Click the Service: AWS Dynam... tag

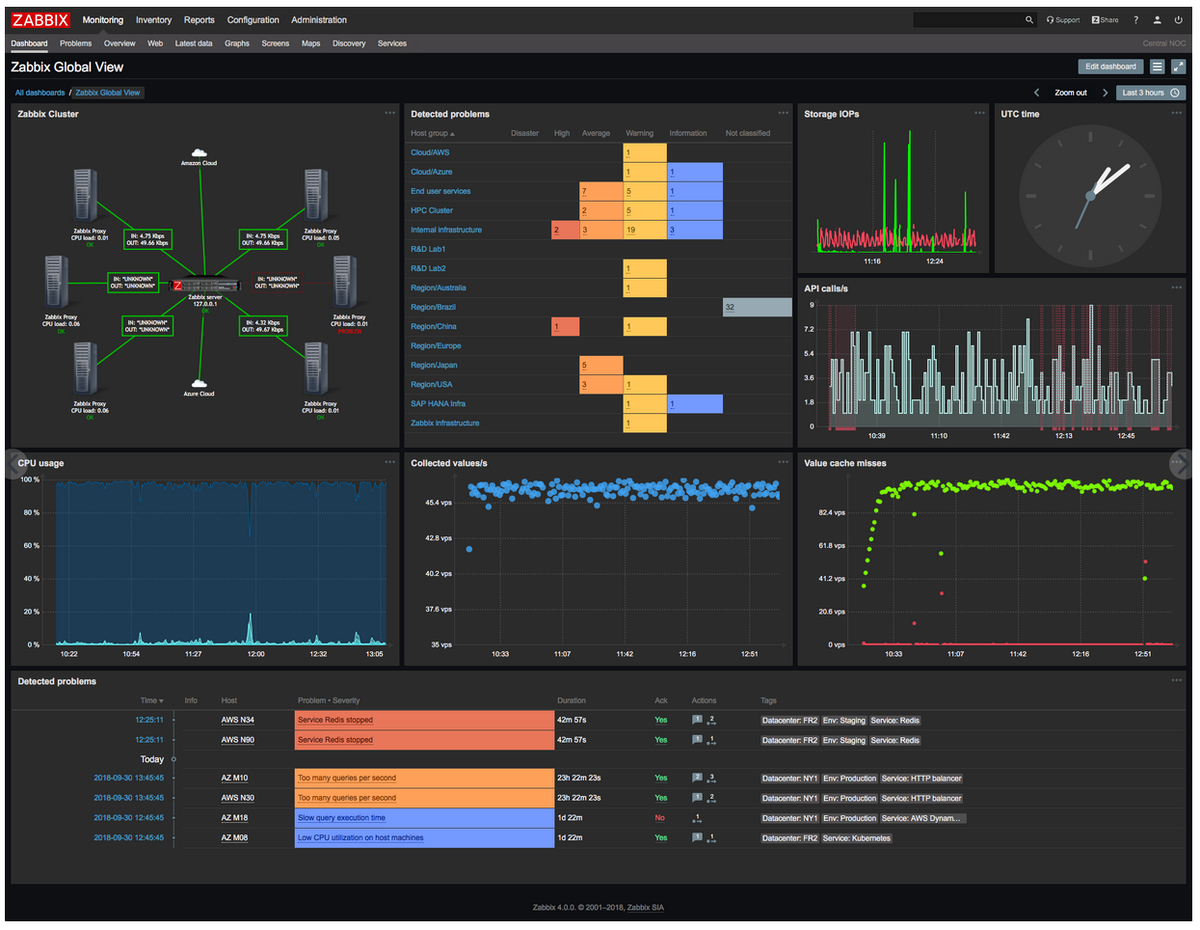tap(923, 818)
